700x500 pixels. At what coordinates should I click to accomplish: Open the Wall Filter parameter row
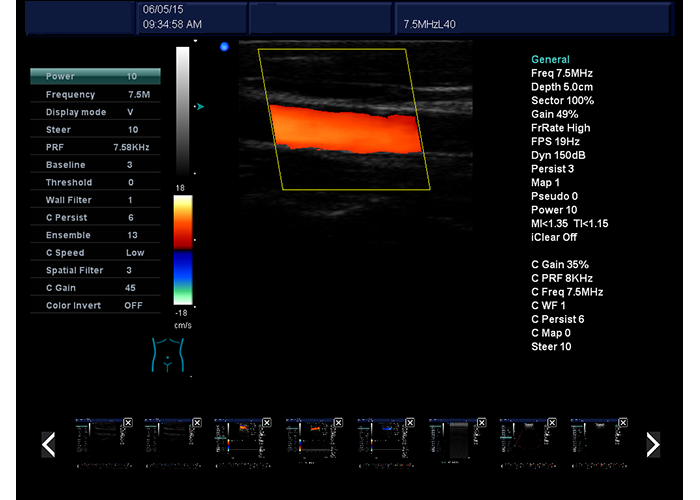tap(96, 200)
